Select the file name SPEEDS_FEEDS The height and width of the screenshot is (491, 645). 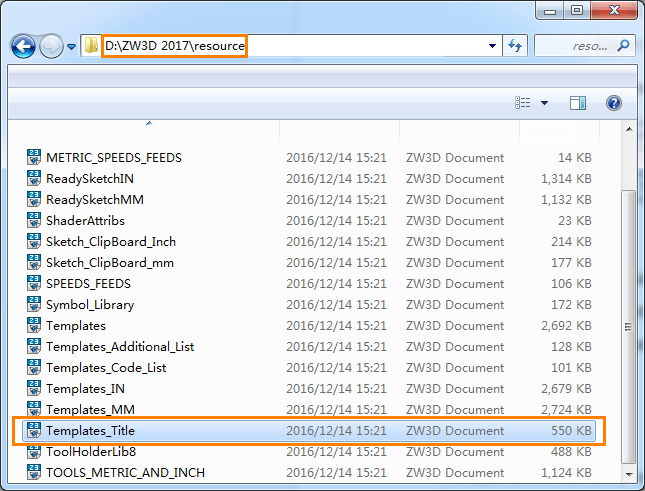point(88,284)
